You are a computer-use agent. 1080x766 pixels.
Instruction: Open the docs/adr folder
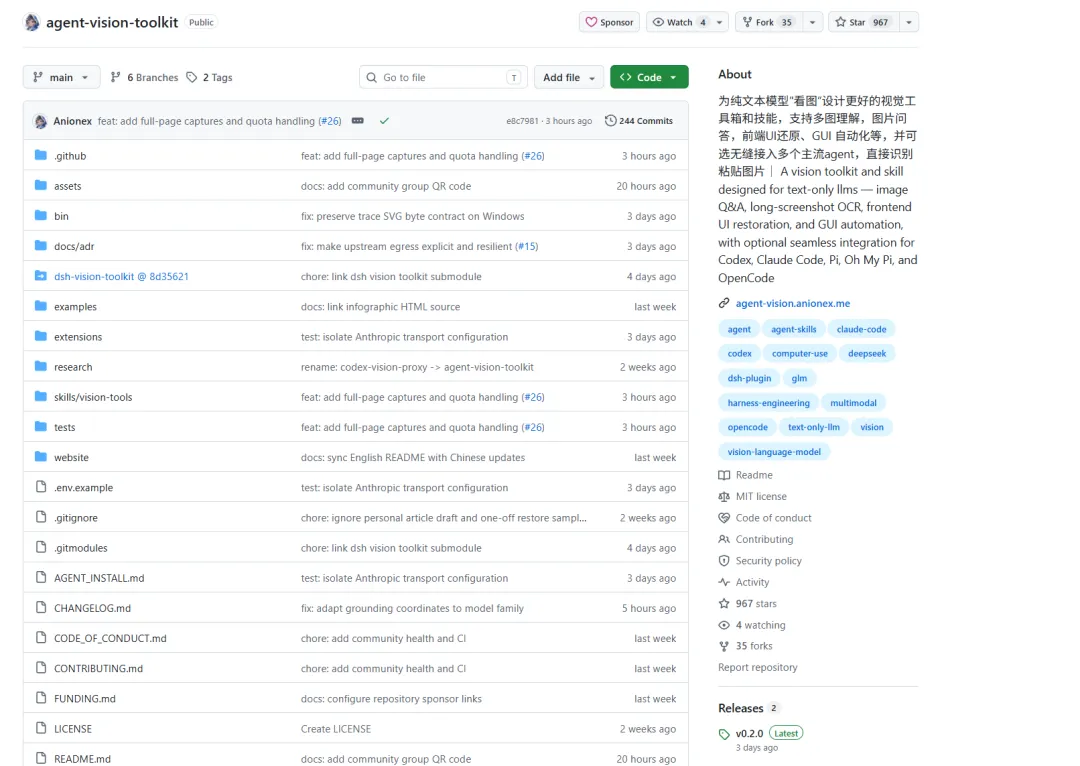tap(74, 246)
